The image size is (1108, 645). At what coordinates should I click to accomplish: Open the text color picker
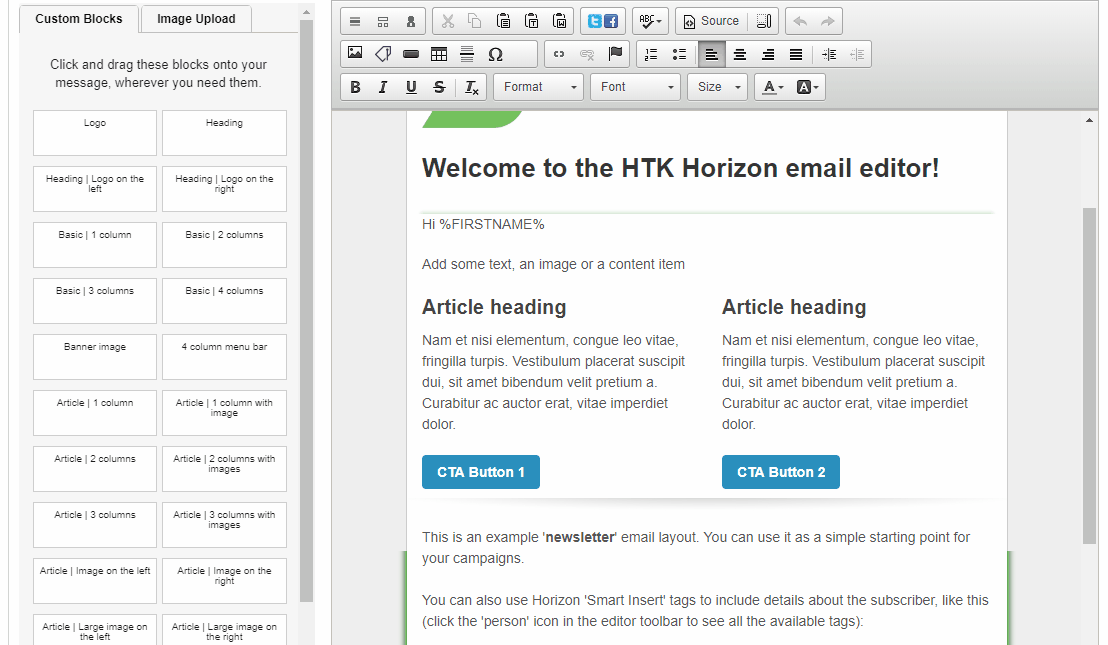click(771, 87)
